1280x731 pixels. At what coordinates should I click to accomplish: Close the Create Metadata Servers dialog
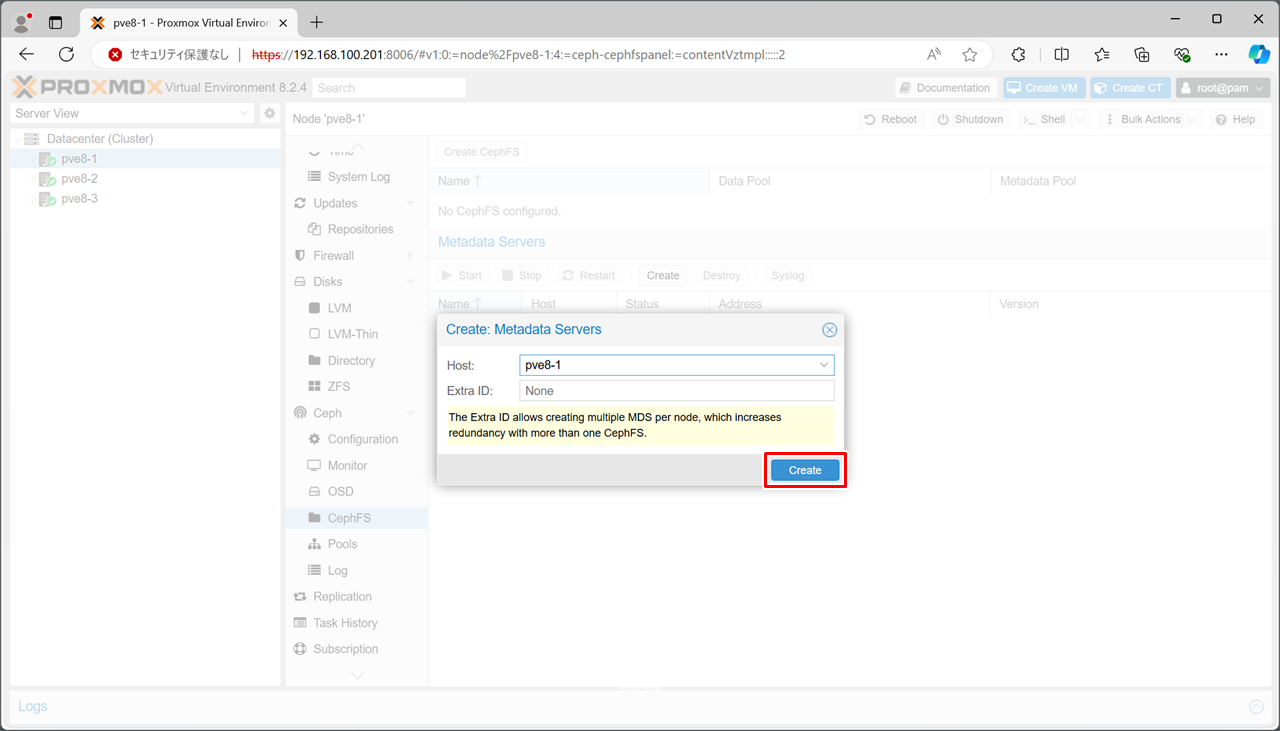829,330
